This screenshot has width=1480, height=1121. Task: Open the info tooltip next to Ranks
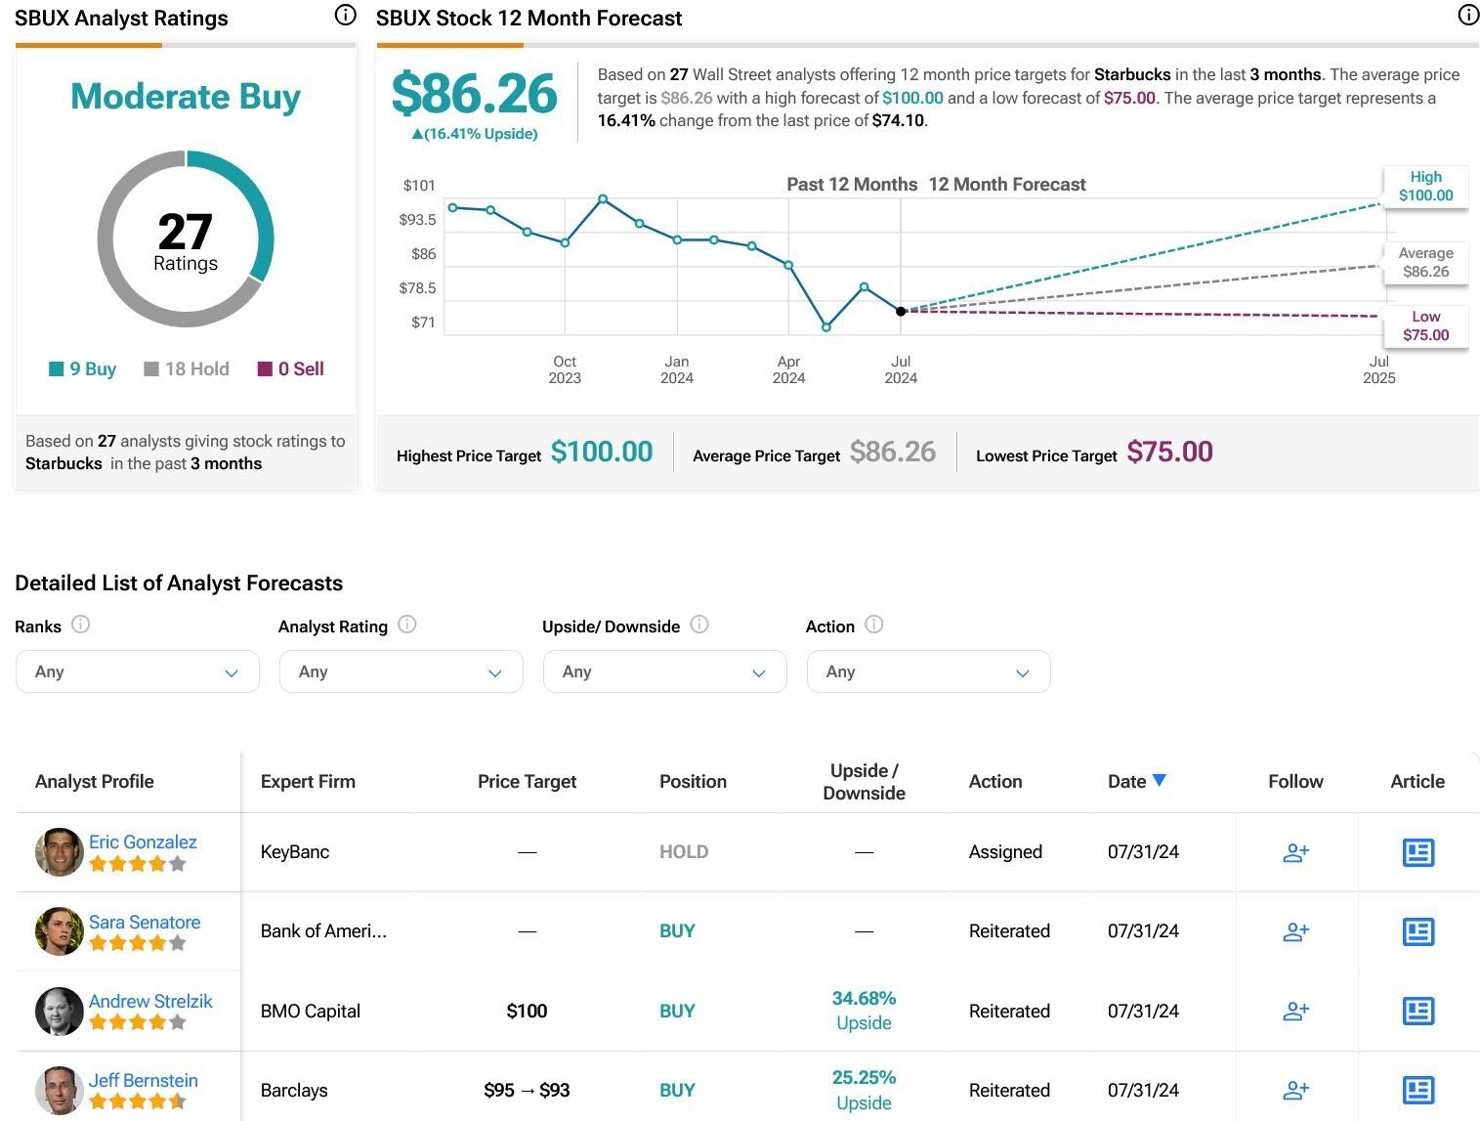[x=81, y=625]
